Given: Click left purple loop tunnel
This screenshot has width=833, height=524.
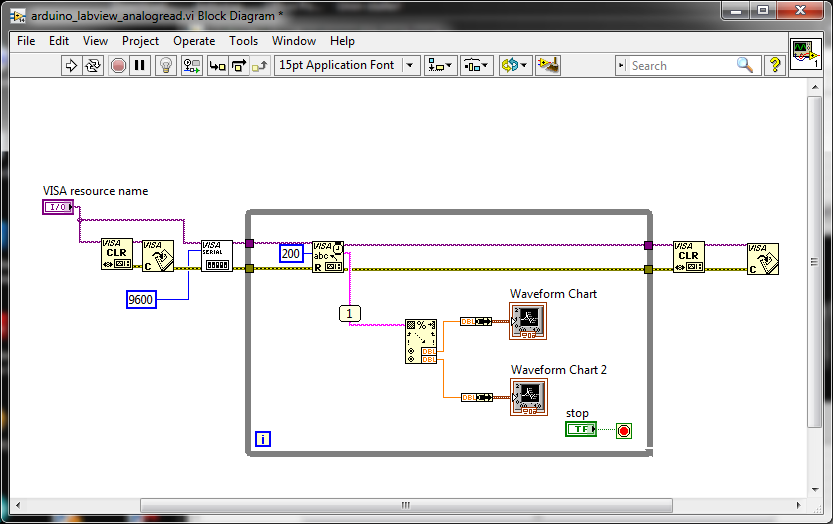Looking at the screenshot, I should coord(250,243).
